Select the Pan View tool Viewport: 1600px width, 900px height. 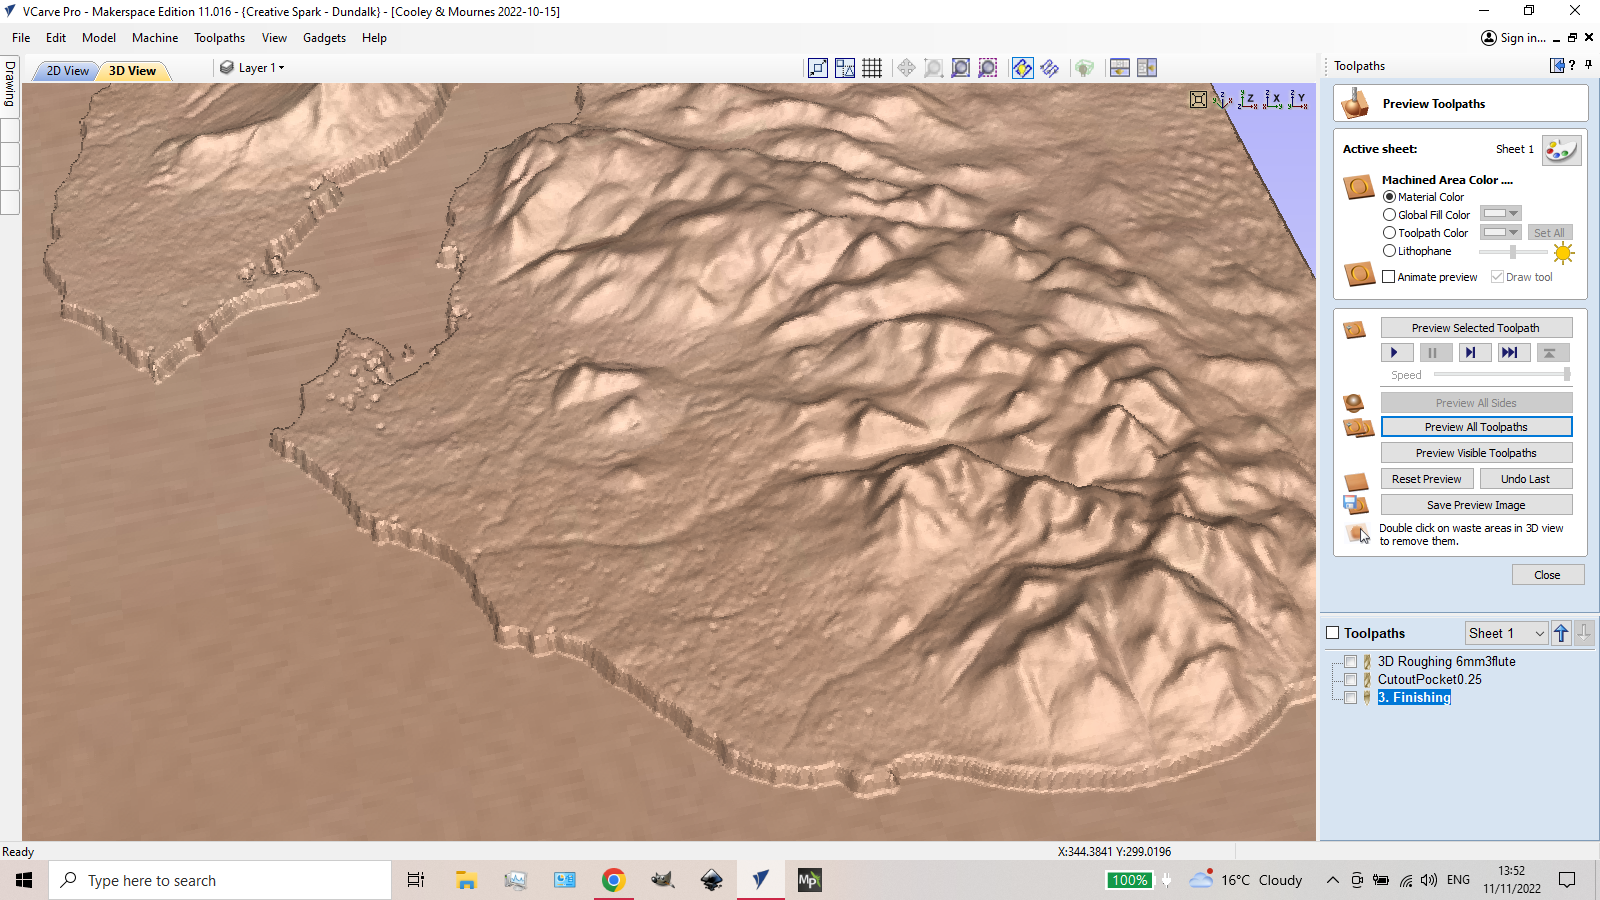tap(906, 68)
